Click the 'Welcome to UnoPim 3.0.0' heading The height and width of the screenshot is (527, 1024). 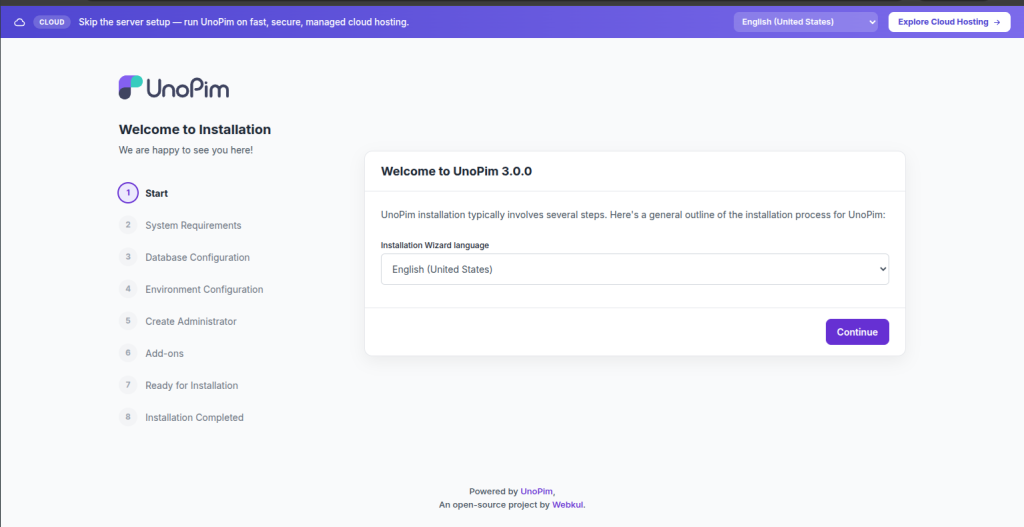(456, 171)
